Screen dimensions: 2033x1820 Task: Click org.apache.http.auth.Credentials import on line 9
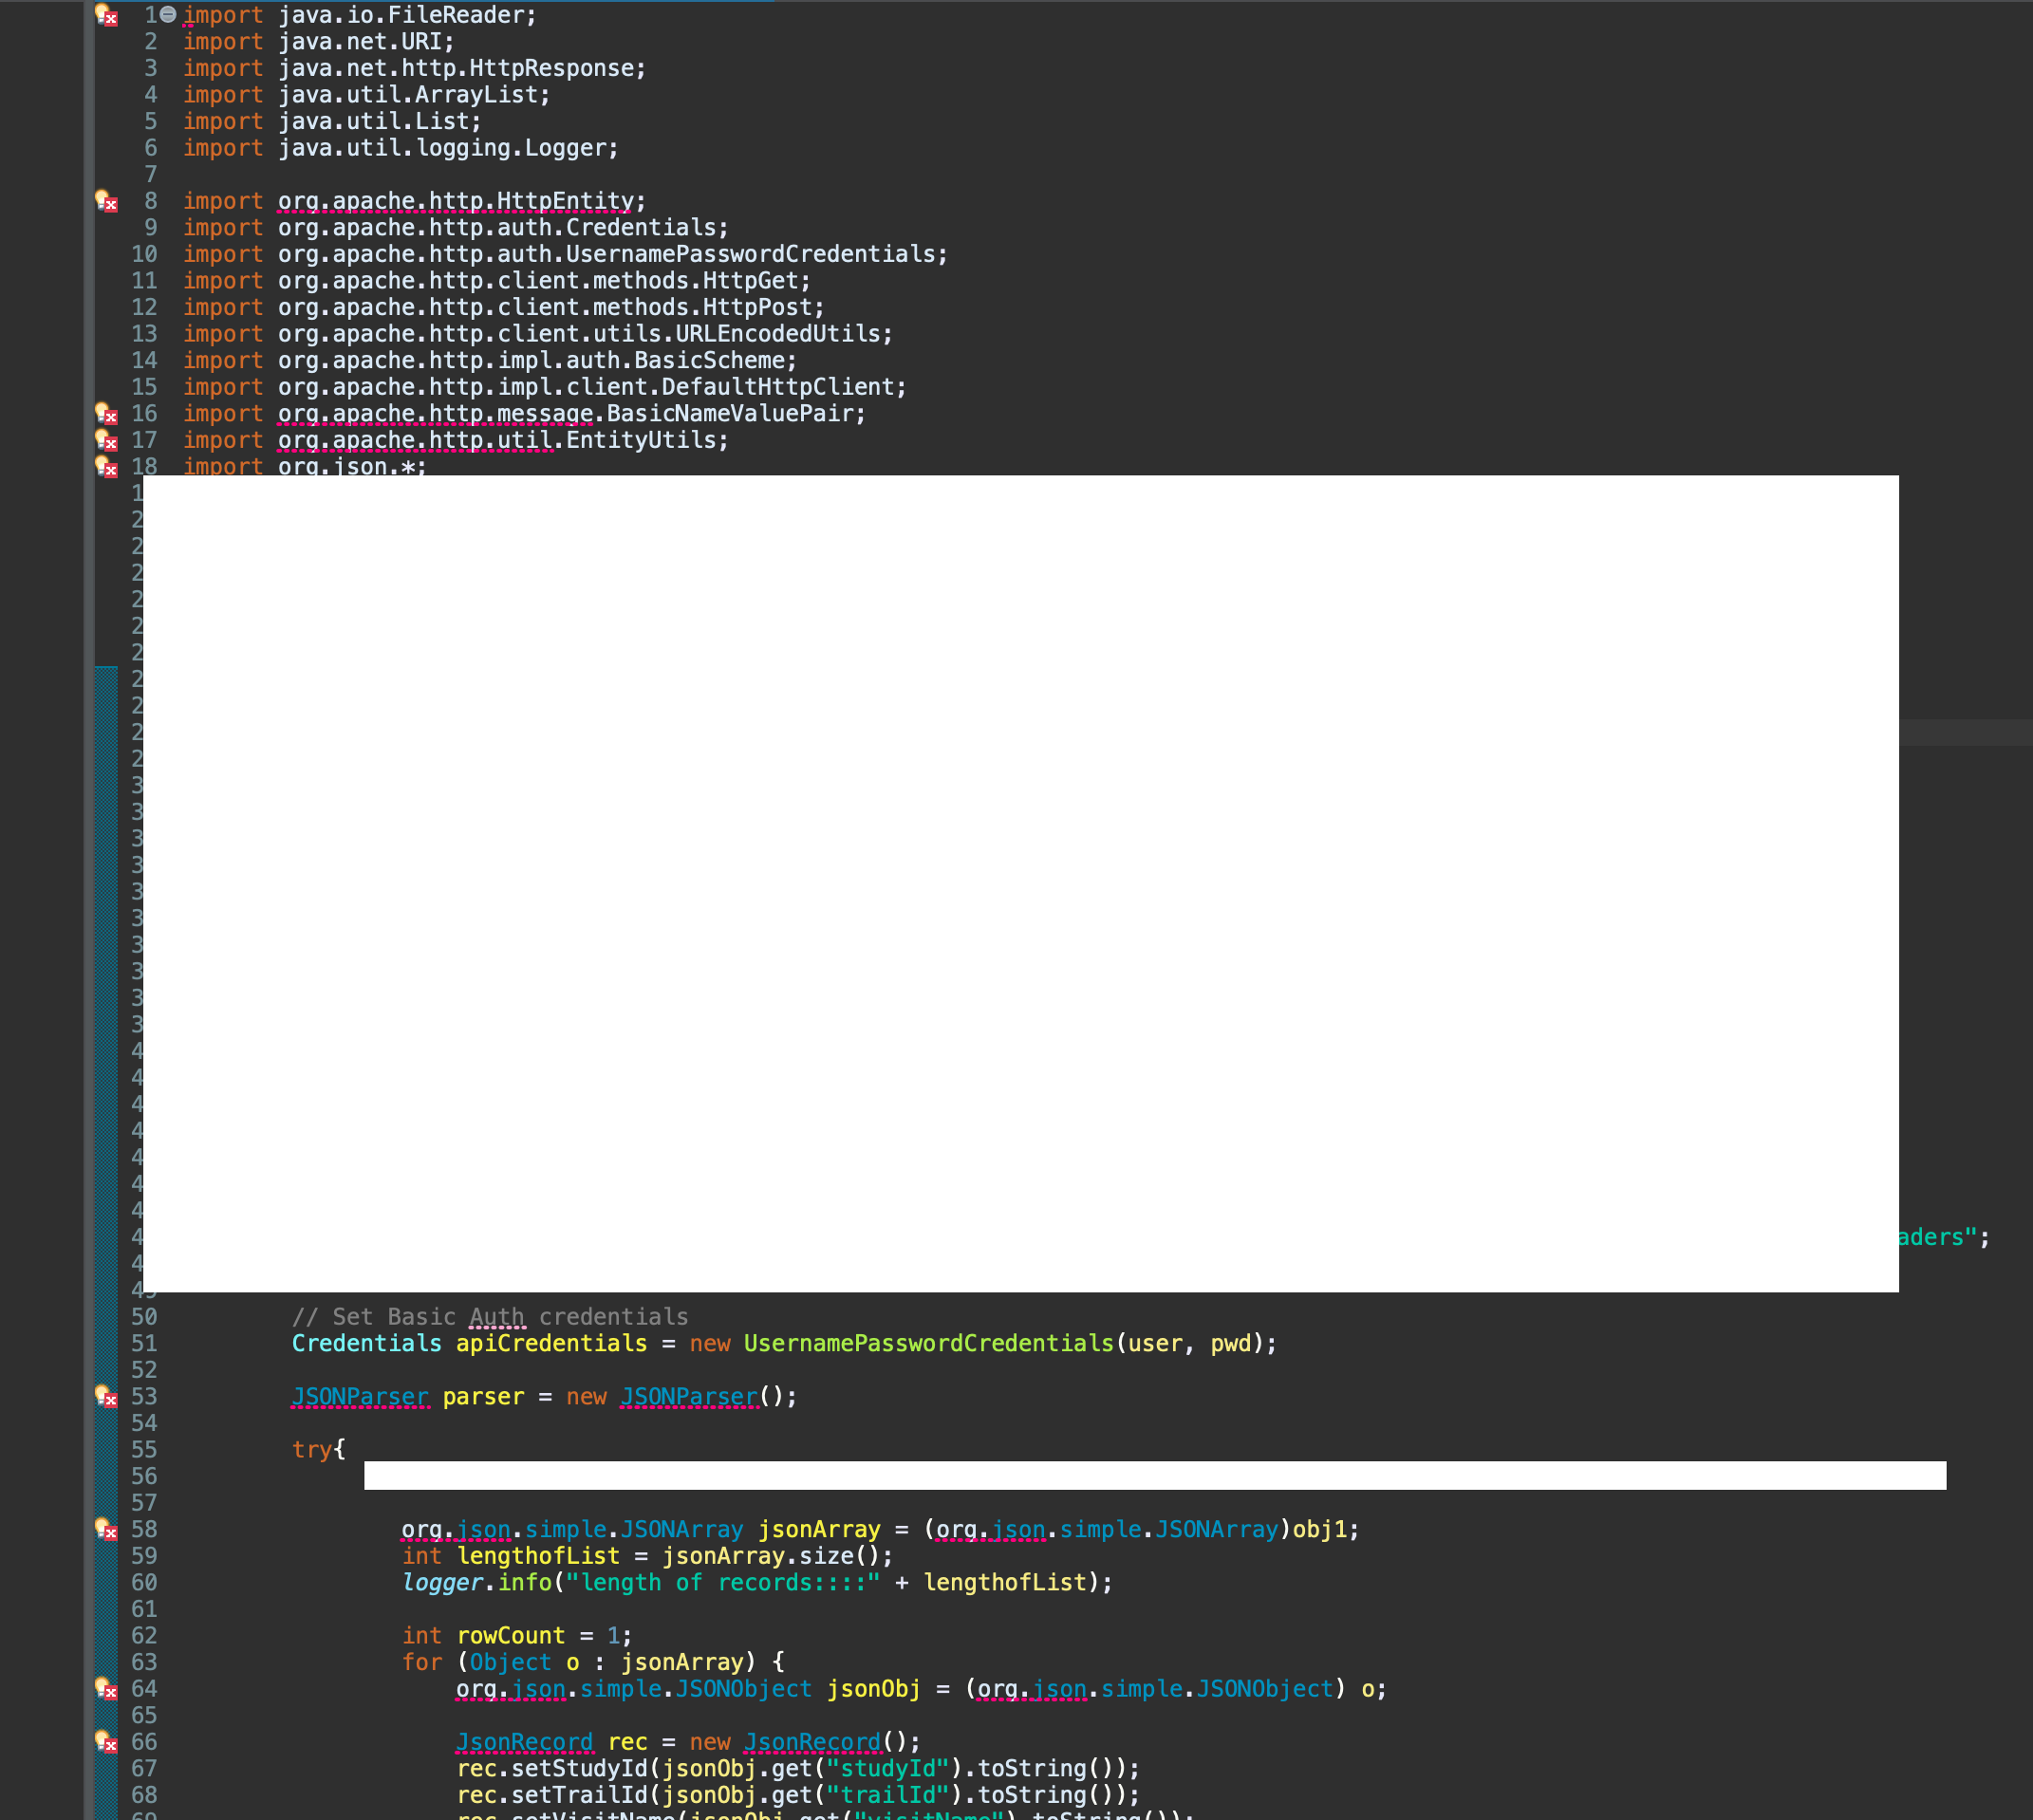pyautogui.click(x=503, y=227)
